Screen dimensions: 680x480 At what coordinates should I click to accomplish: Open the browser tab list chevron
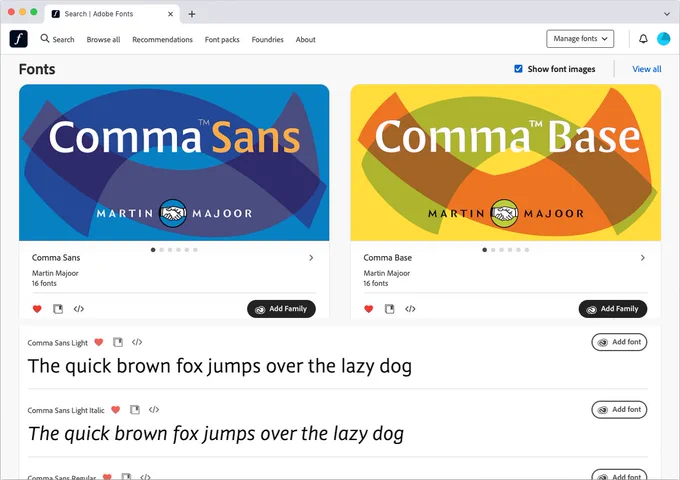667,14
